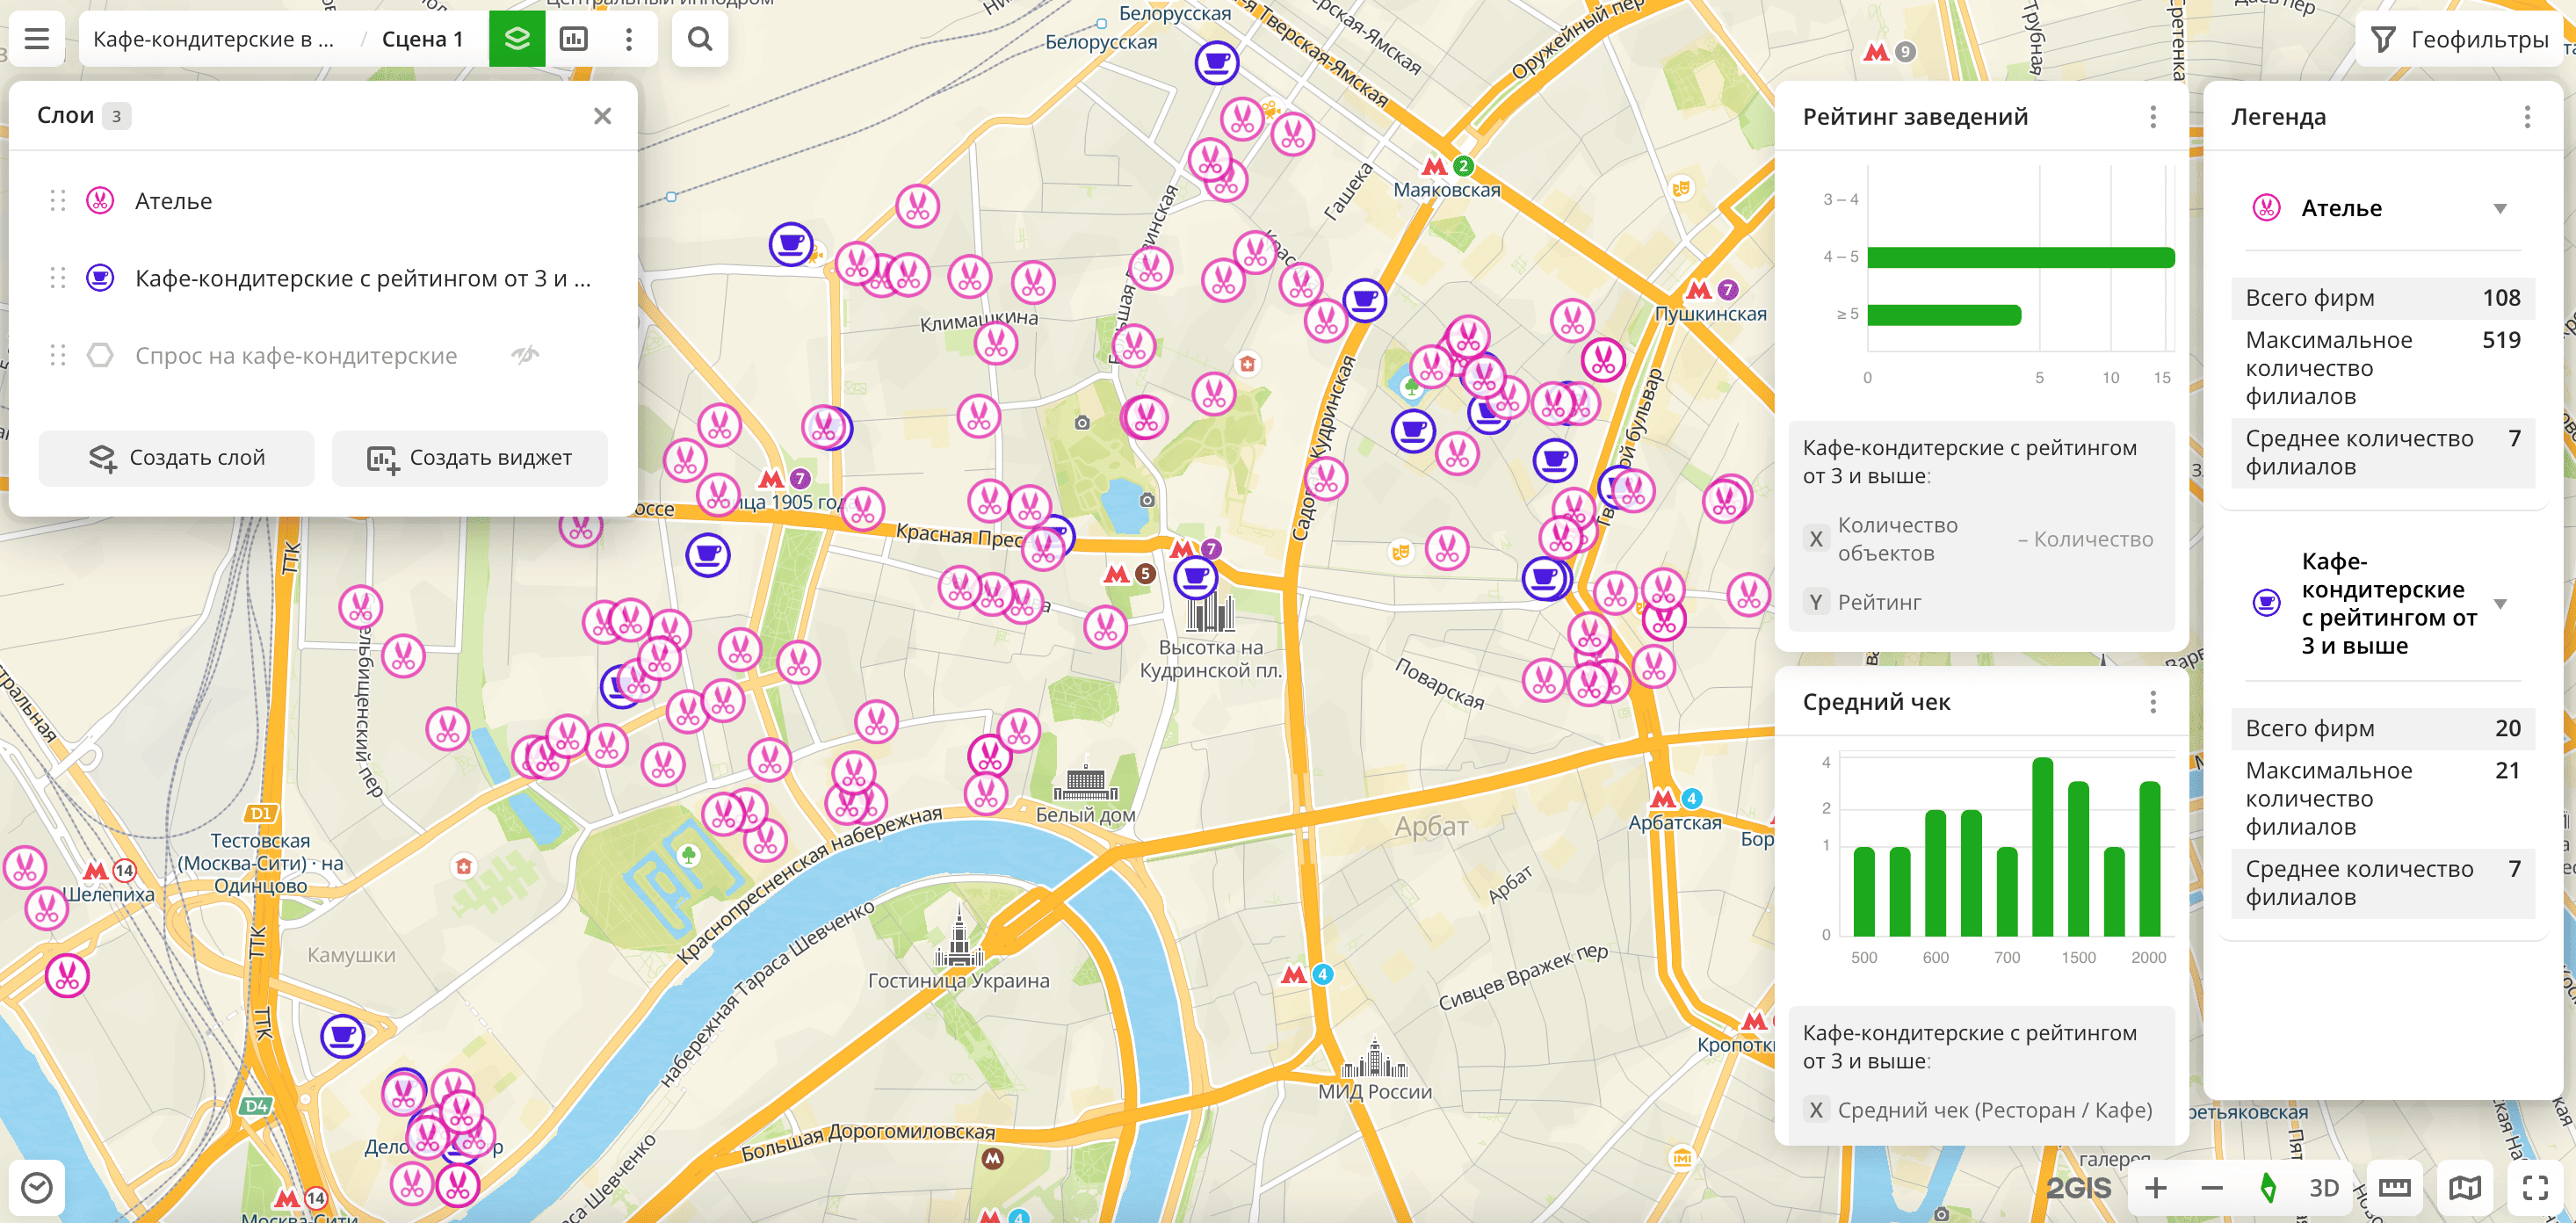Click the map search magnifier icon
The height and width of the screenshot is (1223, 2576).
(x=700, y=39)
